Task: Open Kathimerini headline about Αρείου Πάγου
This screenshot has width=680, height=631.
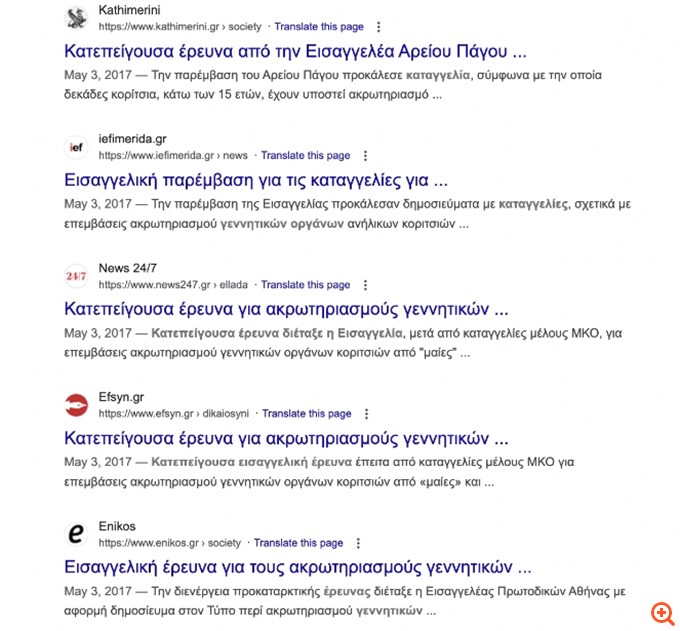Action: click(295, 51)
